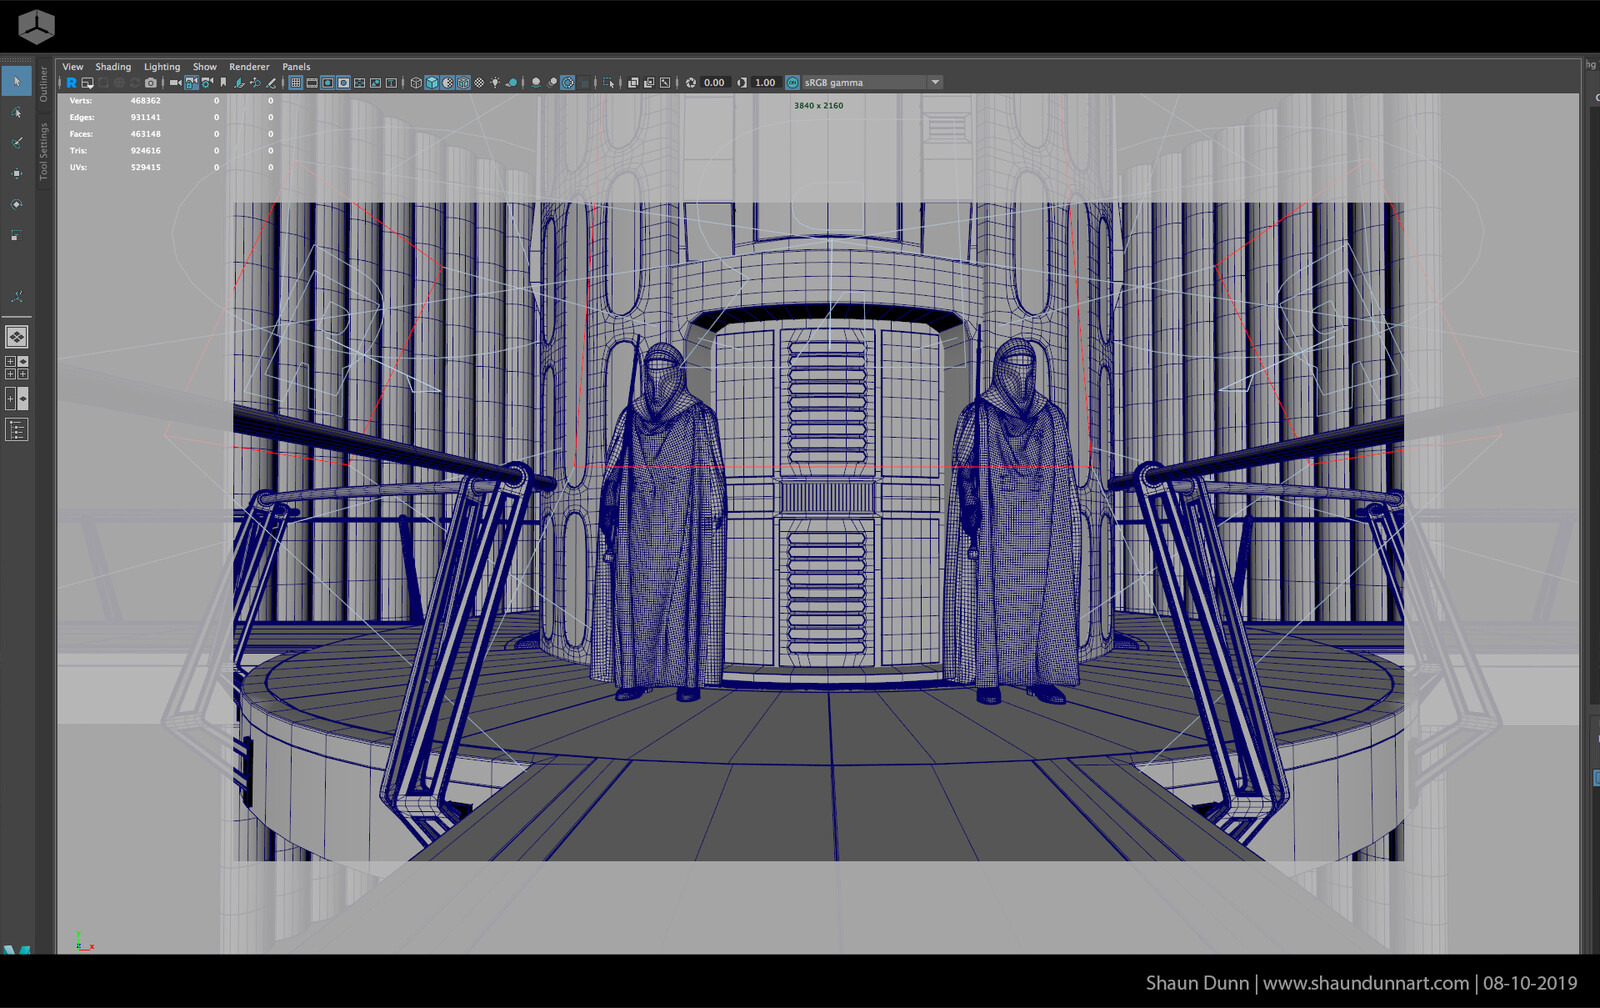Activate the Paint Selection tool
The image size is (1600, 1008).
point(16,143)
